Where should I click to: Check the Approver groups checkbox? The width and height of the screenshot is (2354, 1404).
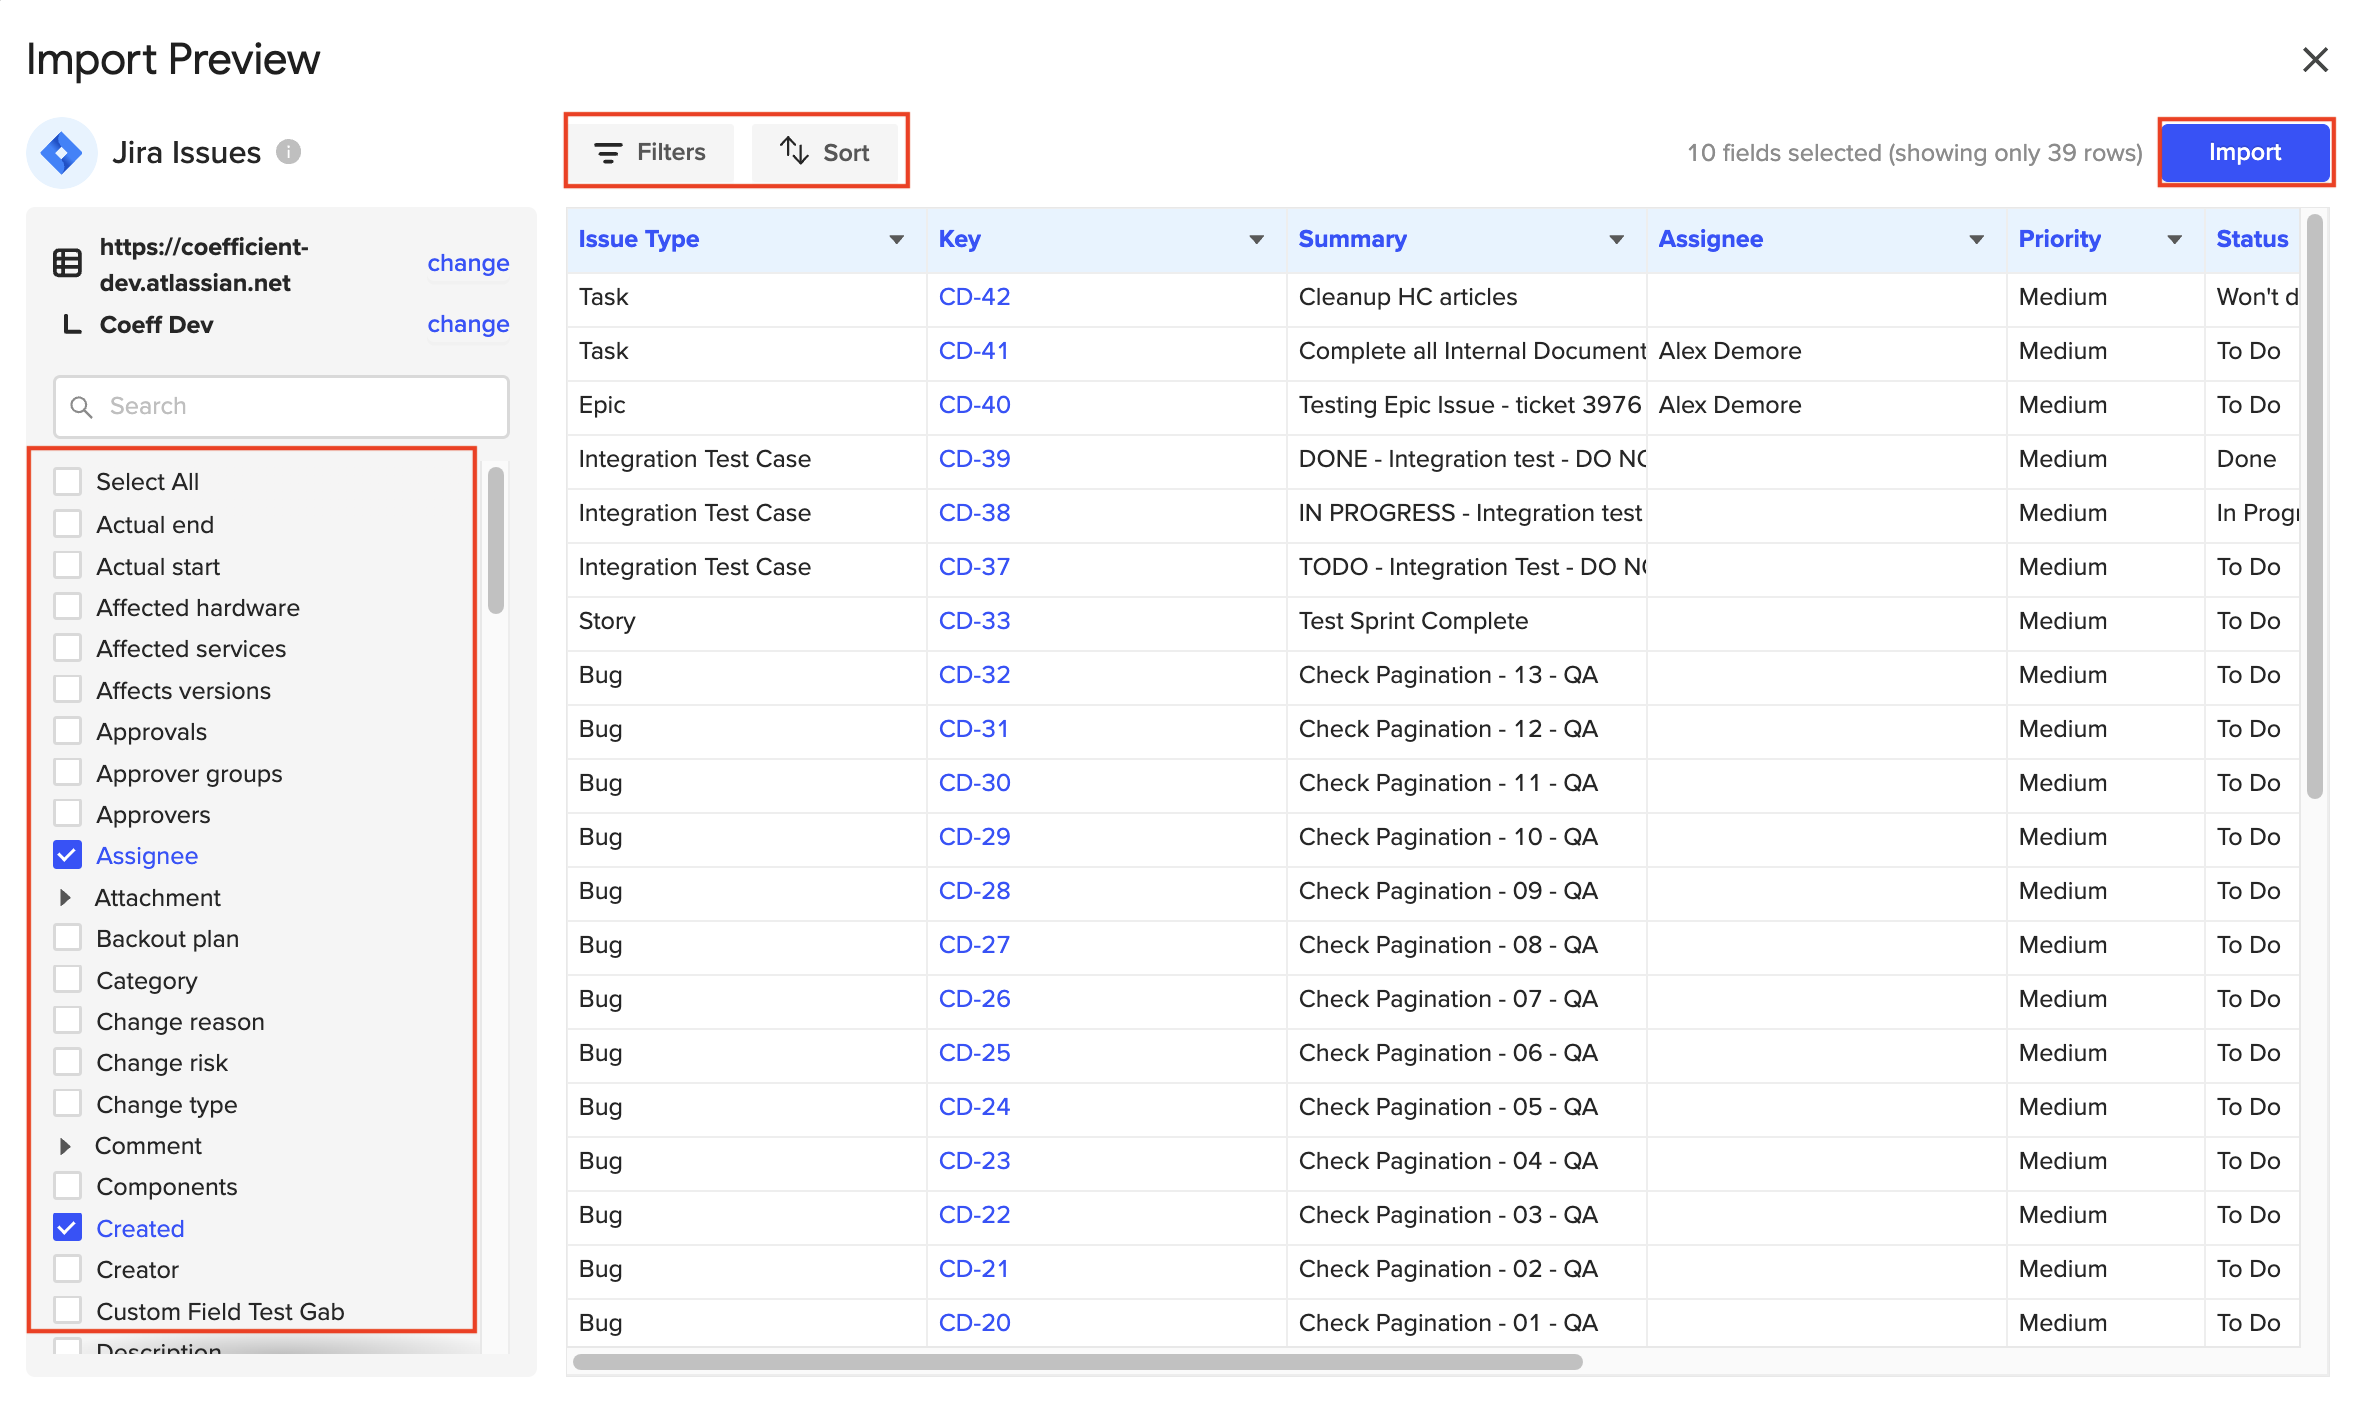(x=67, y=773)
